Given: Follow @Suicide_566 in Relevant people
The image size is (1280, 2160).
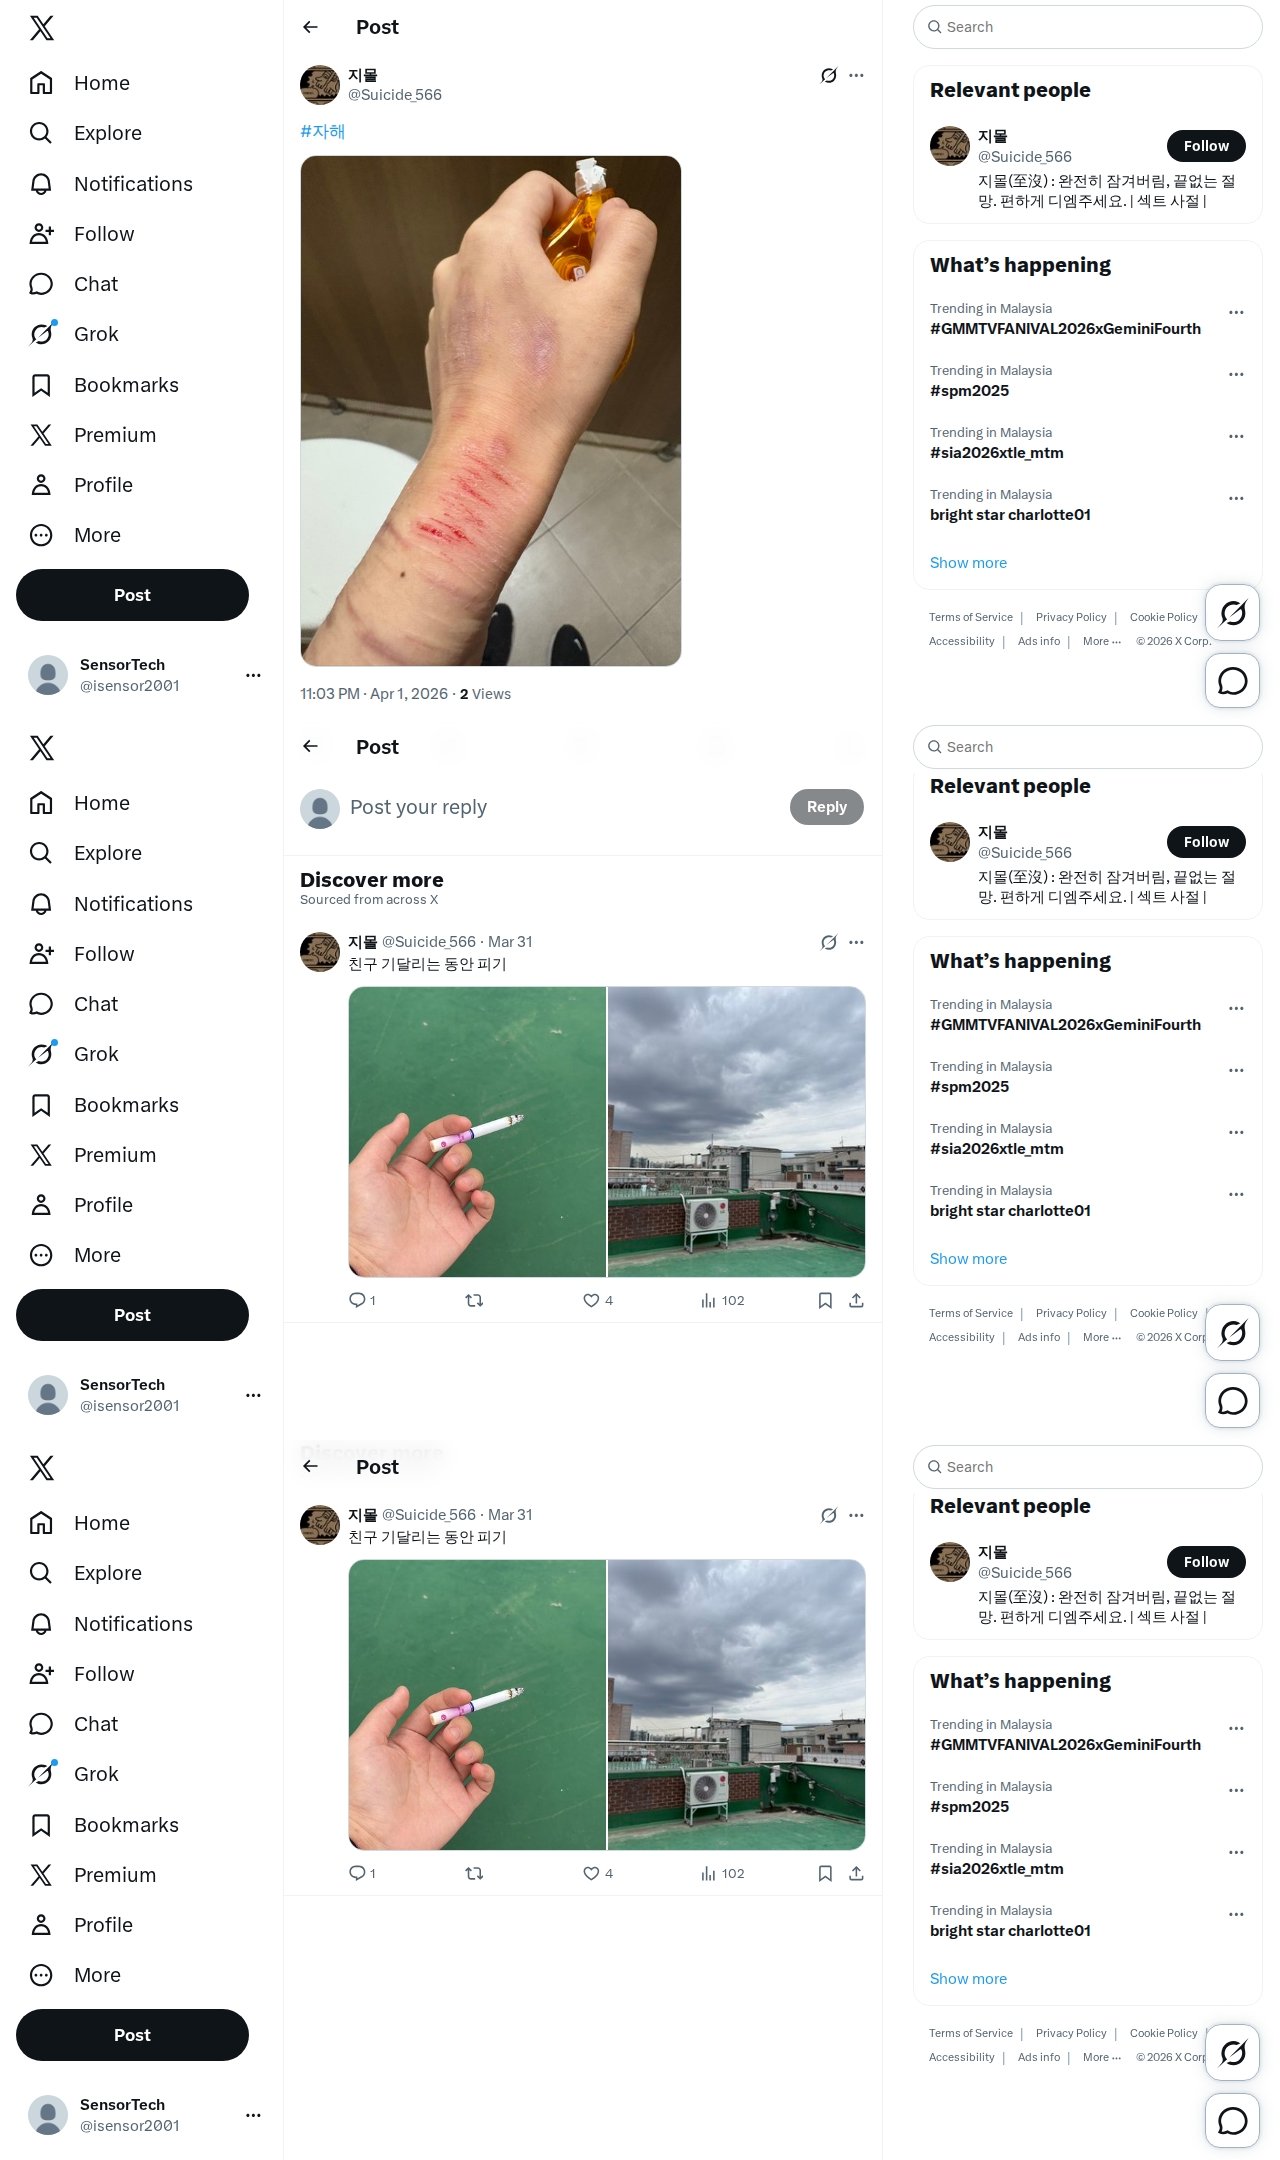Looking at the screenshot, I should pyautogui.click(x=1206, y=146).
